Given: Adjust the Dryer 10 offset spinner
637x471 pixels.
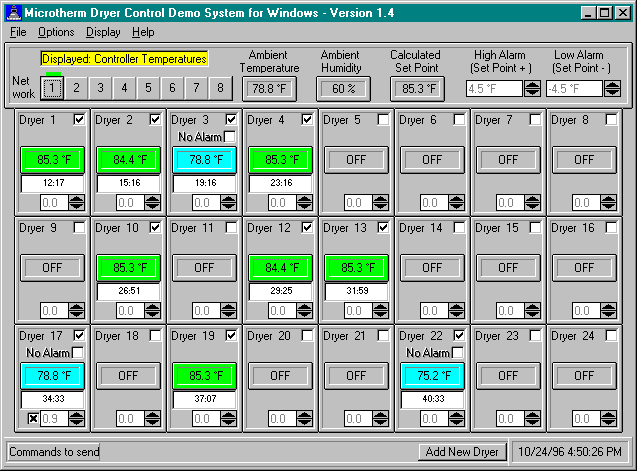Looking at the screenshot, I should click(152, 310).
